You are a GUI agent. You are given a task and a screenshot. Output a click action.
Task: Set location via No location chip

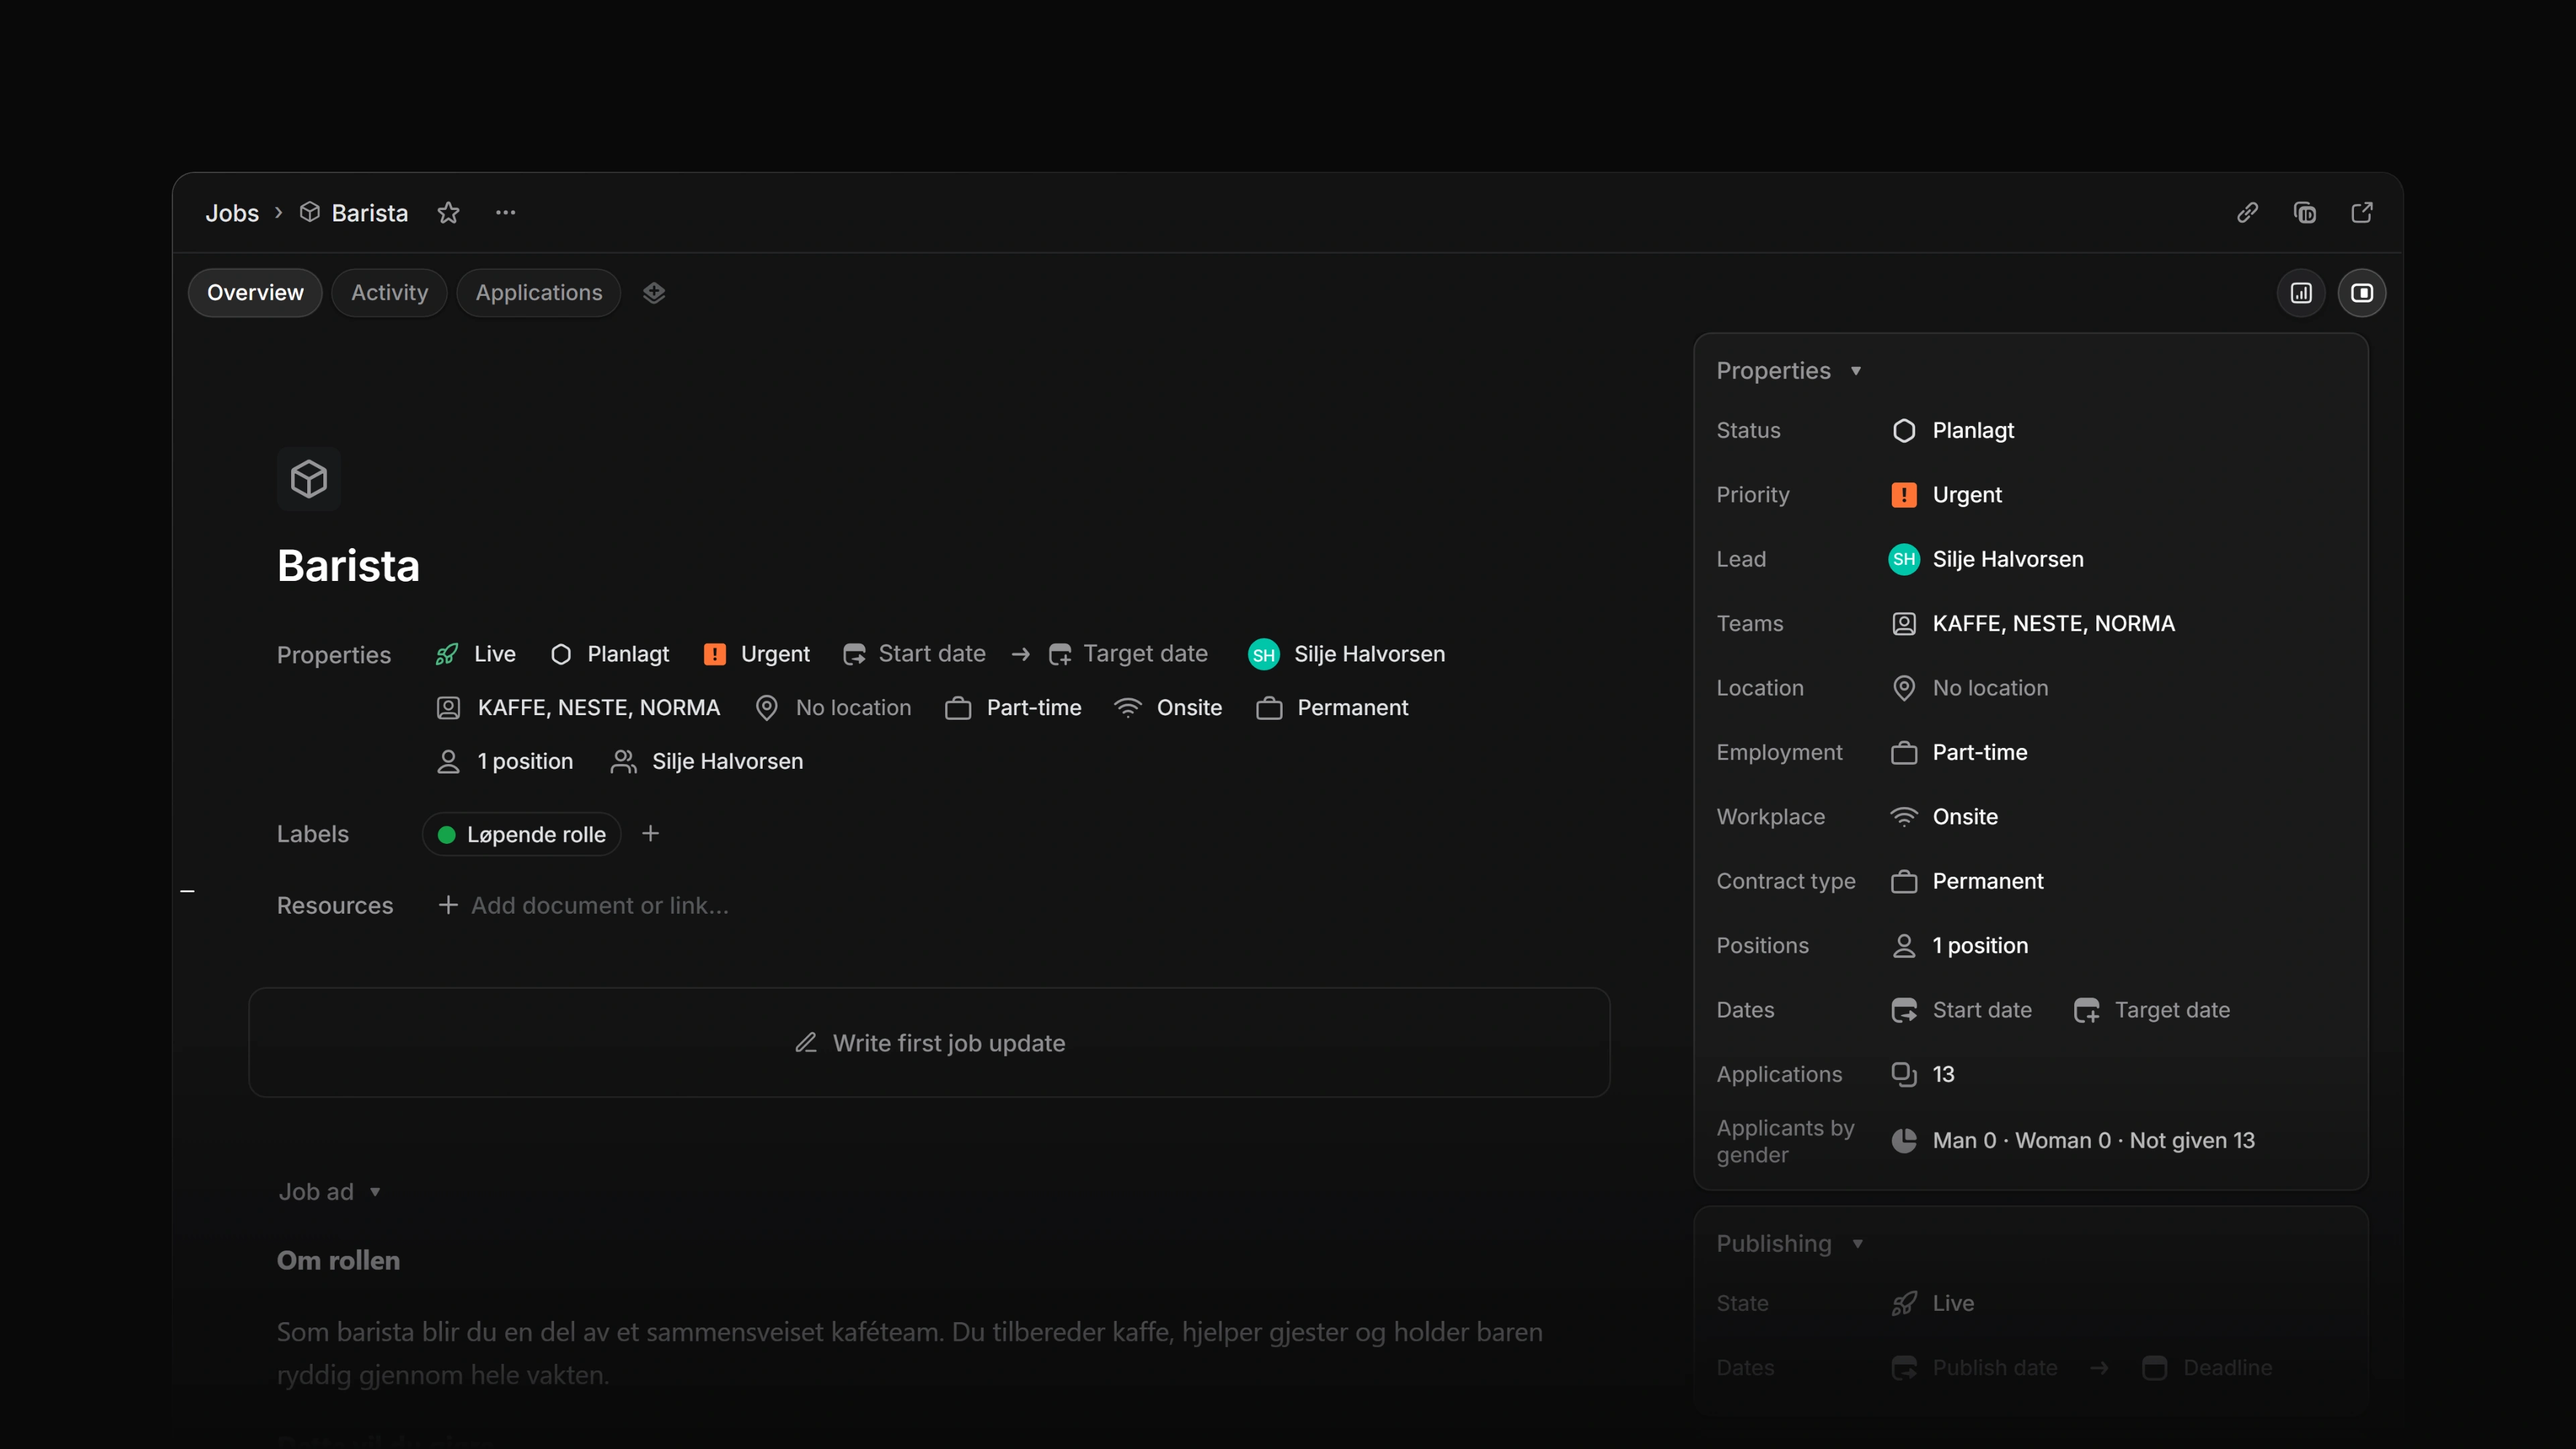833,708
